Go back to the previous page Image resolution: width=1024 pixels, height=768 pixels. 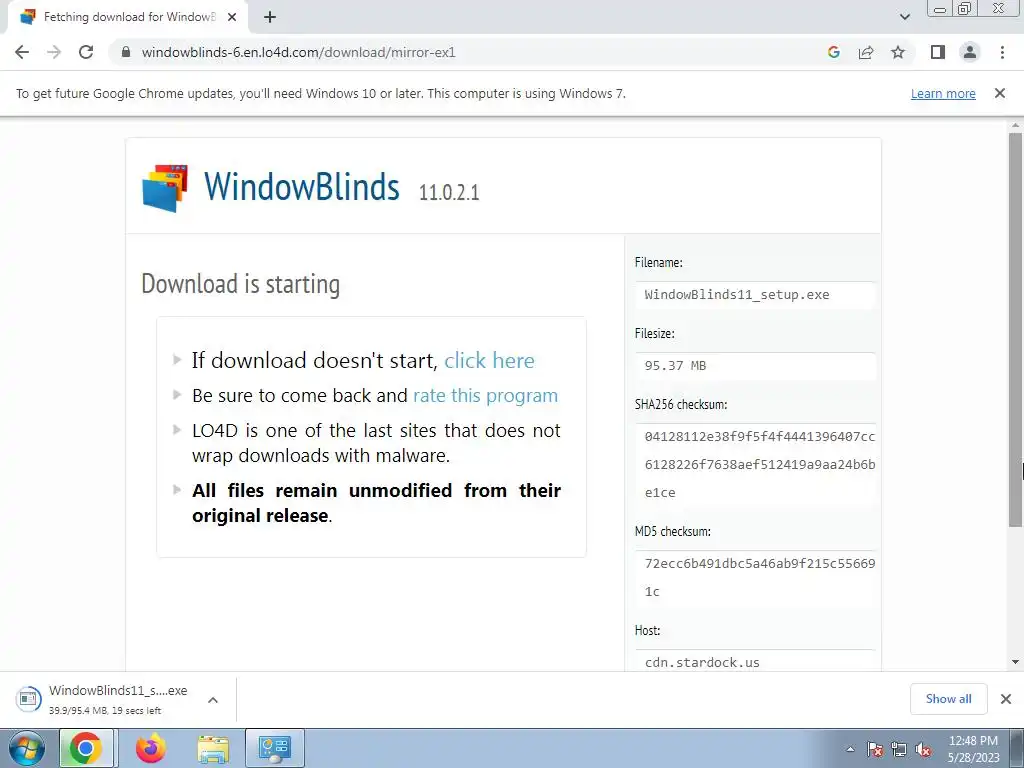22,52
